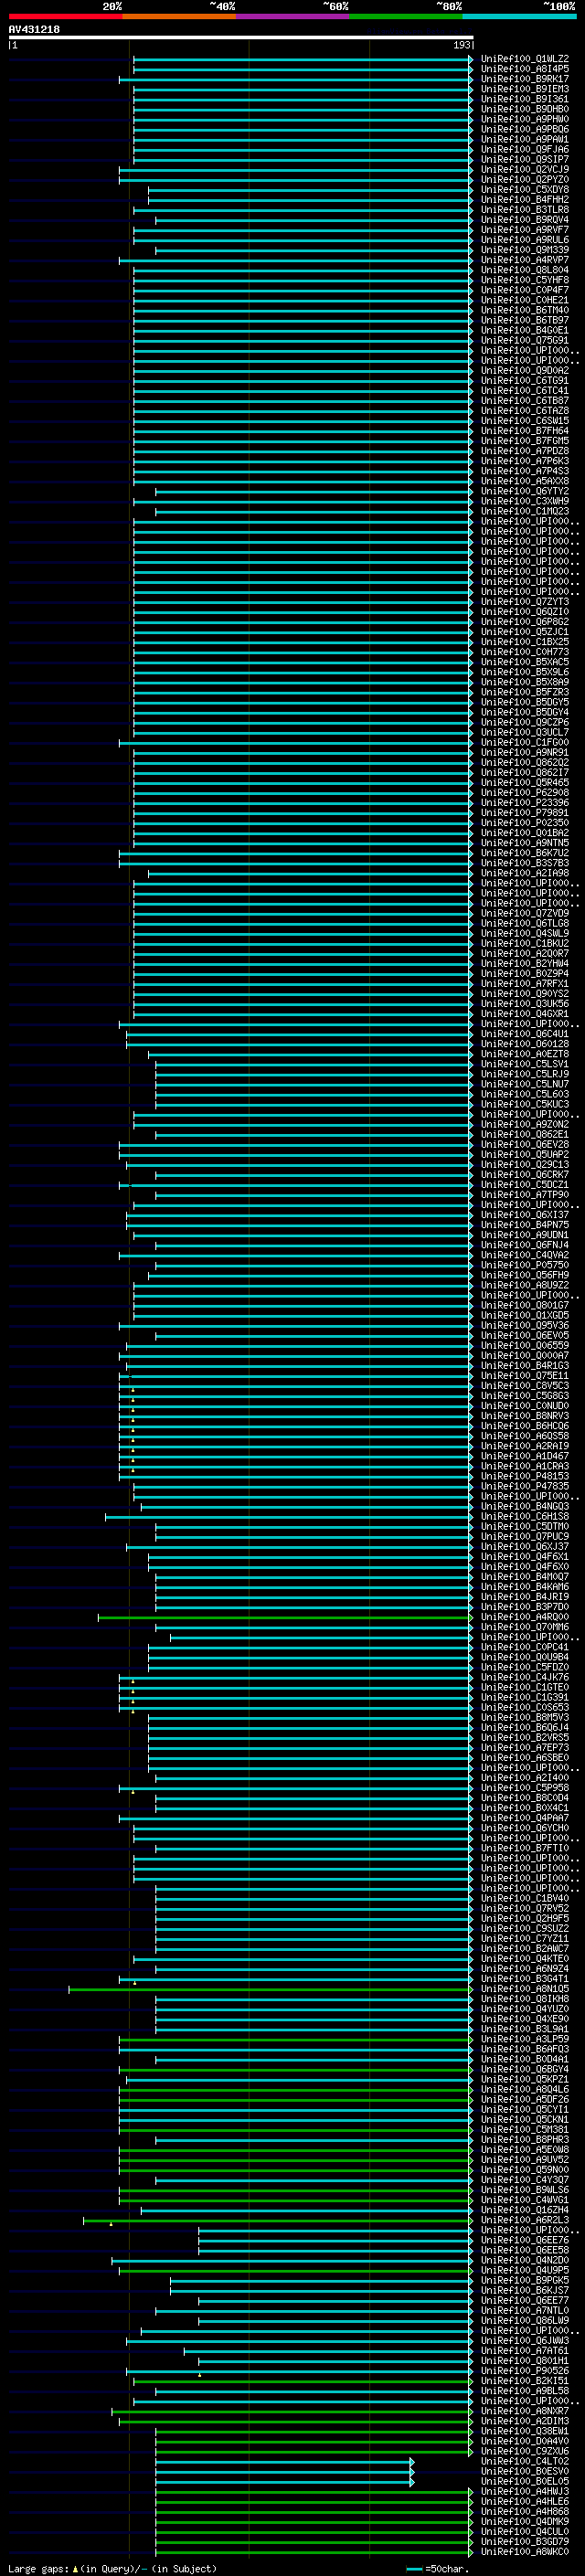Image resolution: width=585 pixels, height=2576 pixels.
Task: Click the query end position 193
Action: click(x=461, y=45)
